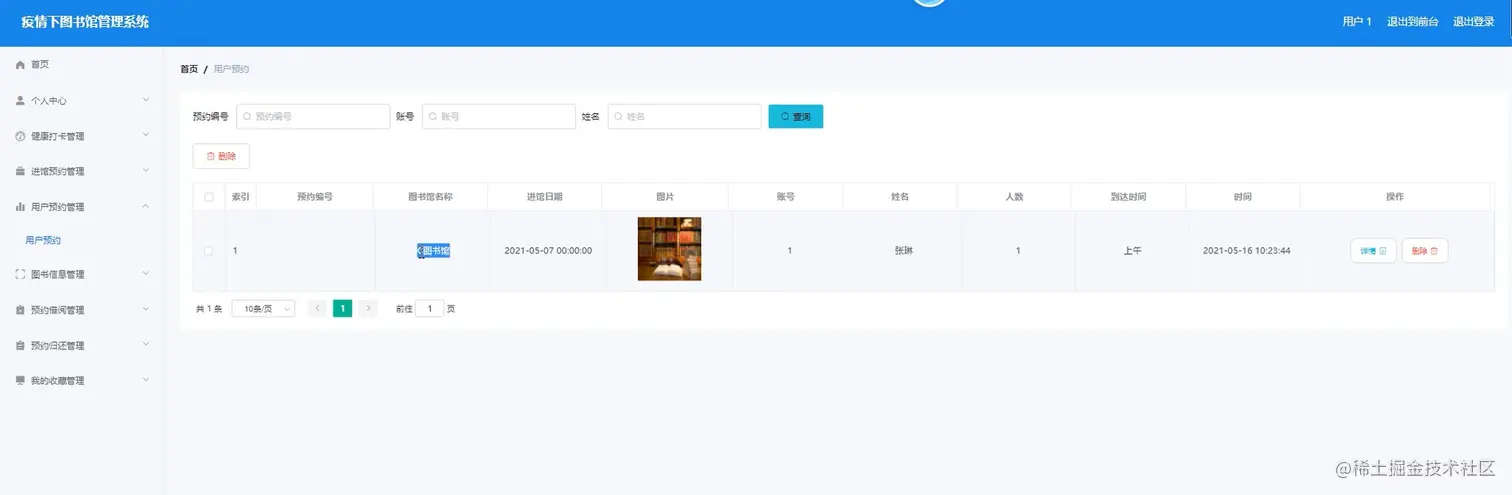Image resolution: width=1512 pixels, height=495 pixels.
Task: Click 退出到前台 in the top bar
Action: [x=1413, y=22]
